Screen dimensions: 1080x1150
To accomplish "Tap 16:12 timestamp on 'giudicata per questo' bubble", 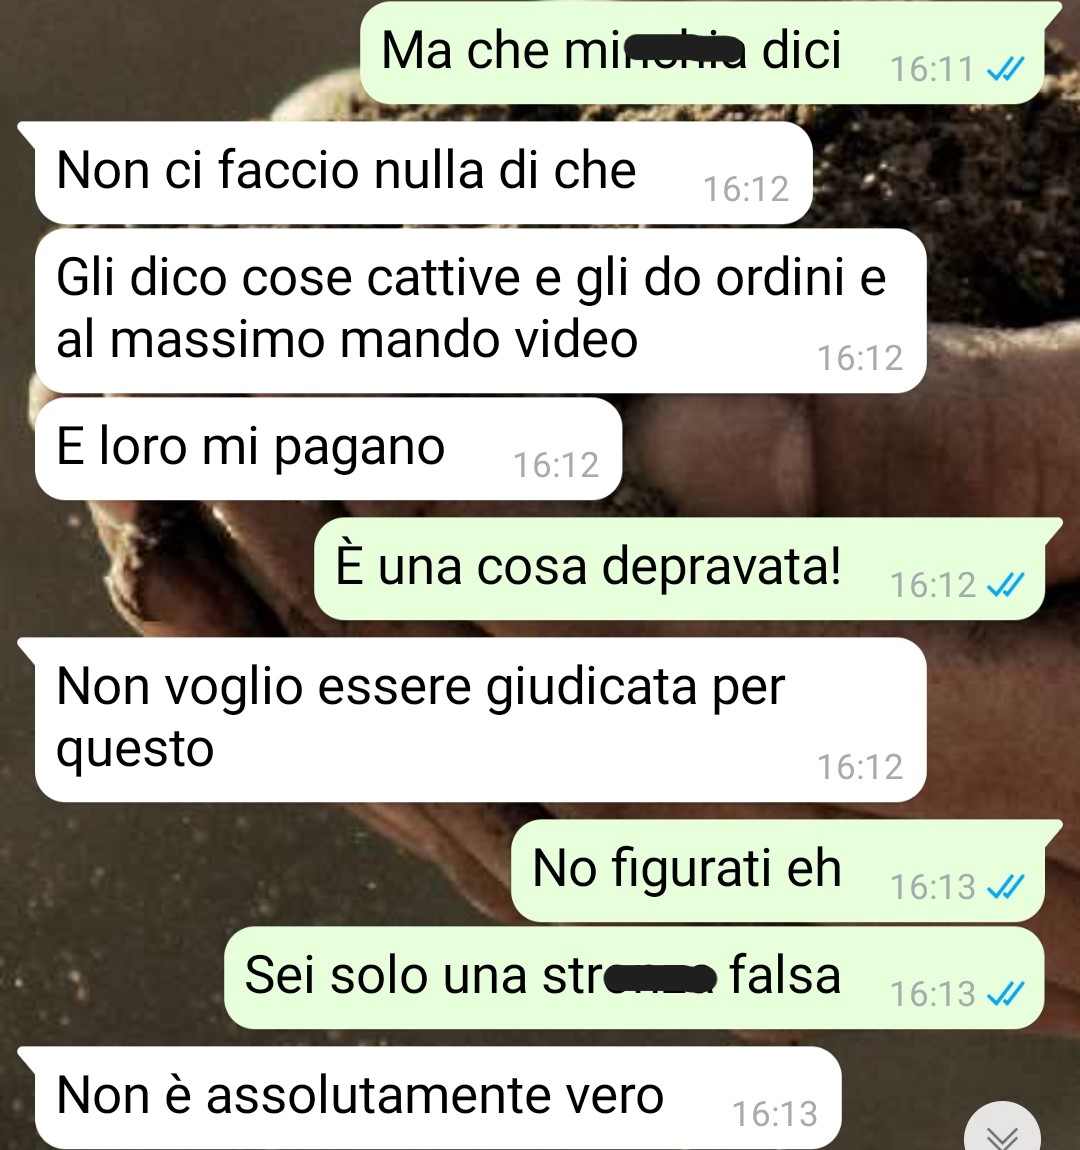I will click(860, 768).
